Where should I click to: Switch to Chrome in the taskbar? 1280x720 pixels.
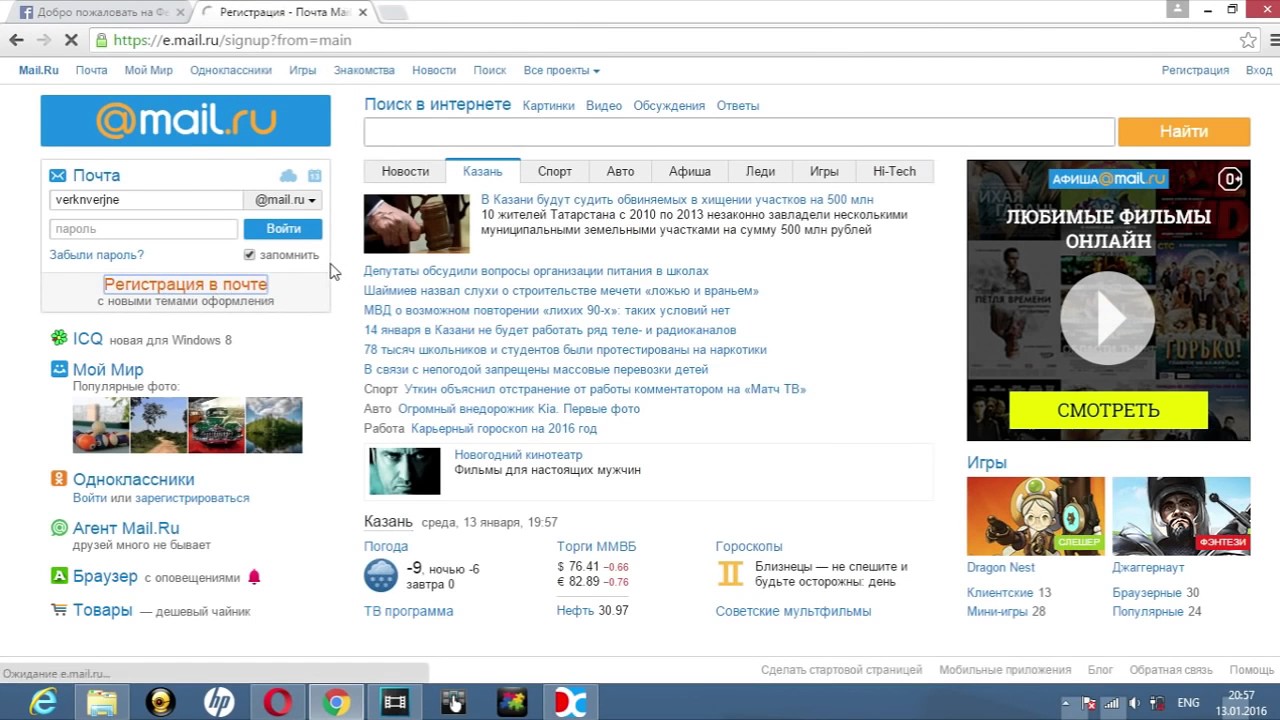click(x=336, y=703)
